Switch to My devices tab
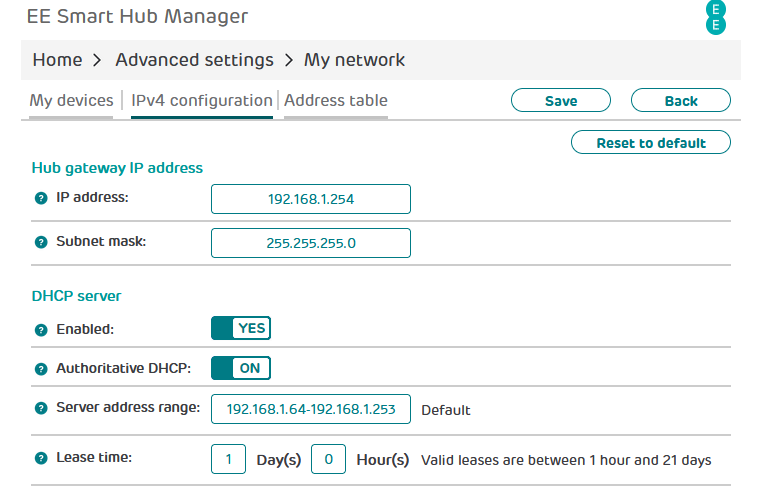The image size is (757, 503). click(x=71, y=100)
